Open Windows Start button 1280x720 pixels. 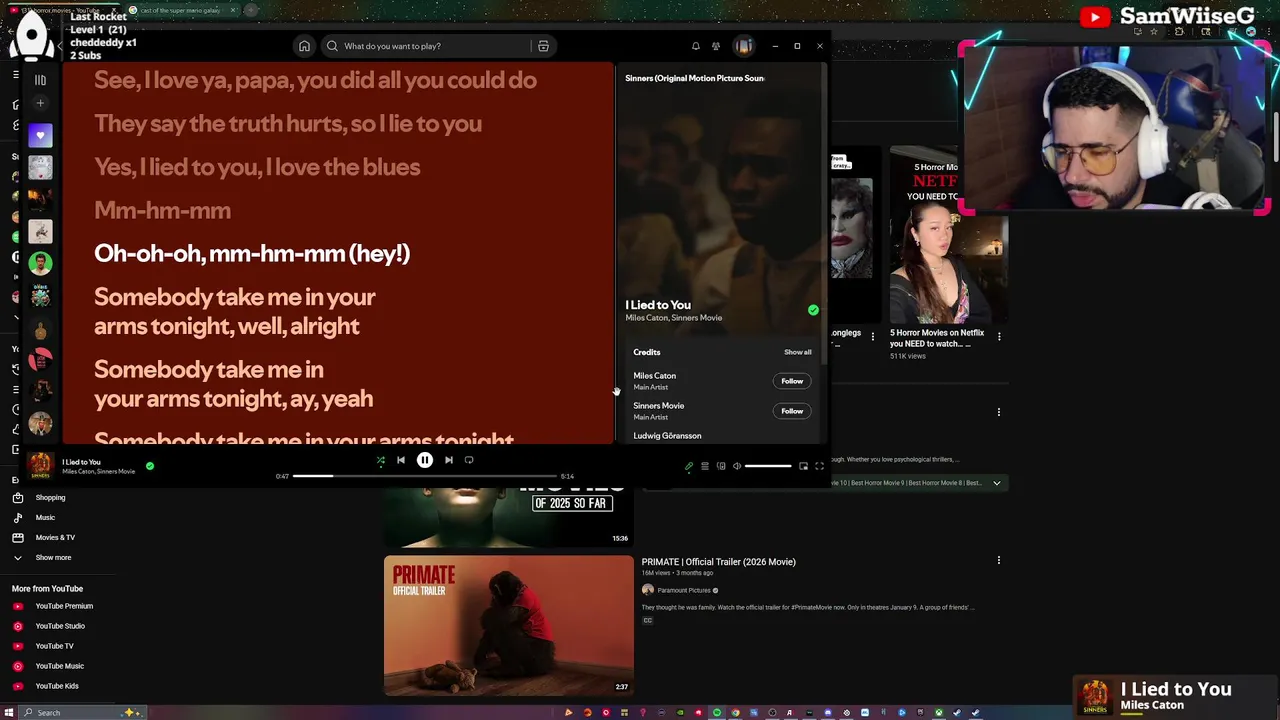[x=10, y=712]
